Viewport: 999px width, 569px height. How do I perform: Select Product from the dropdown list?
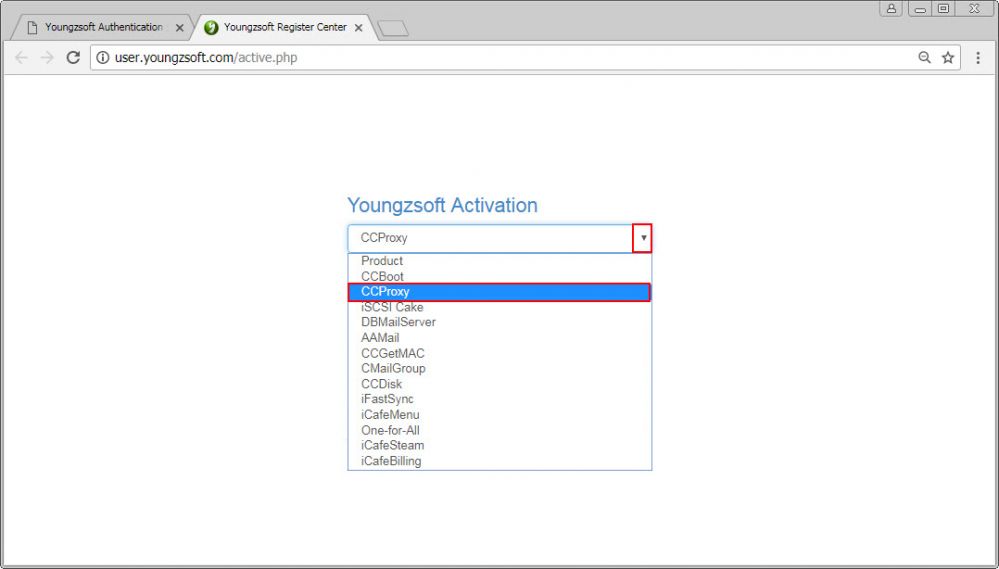500,261
